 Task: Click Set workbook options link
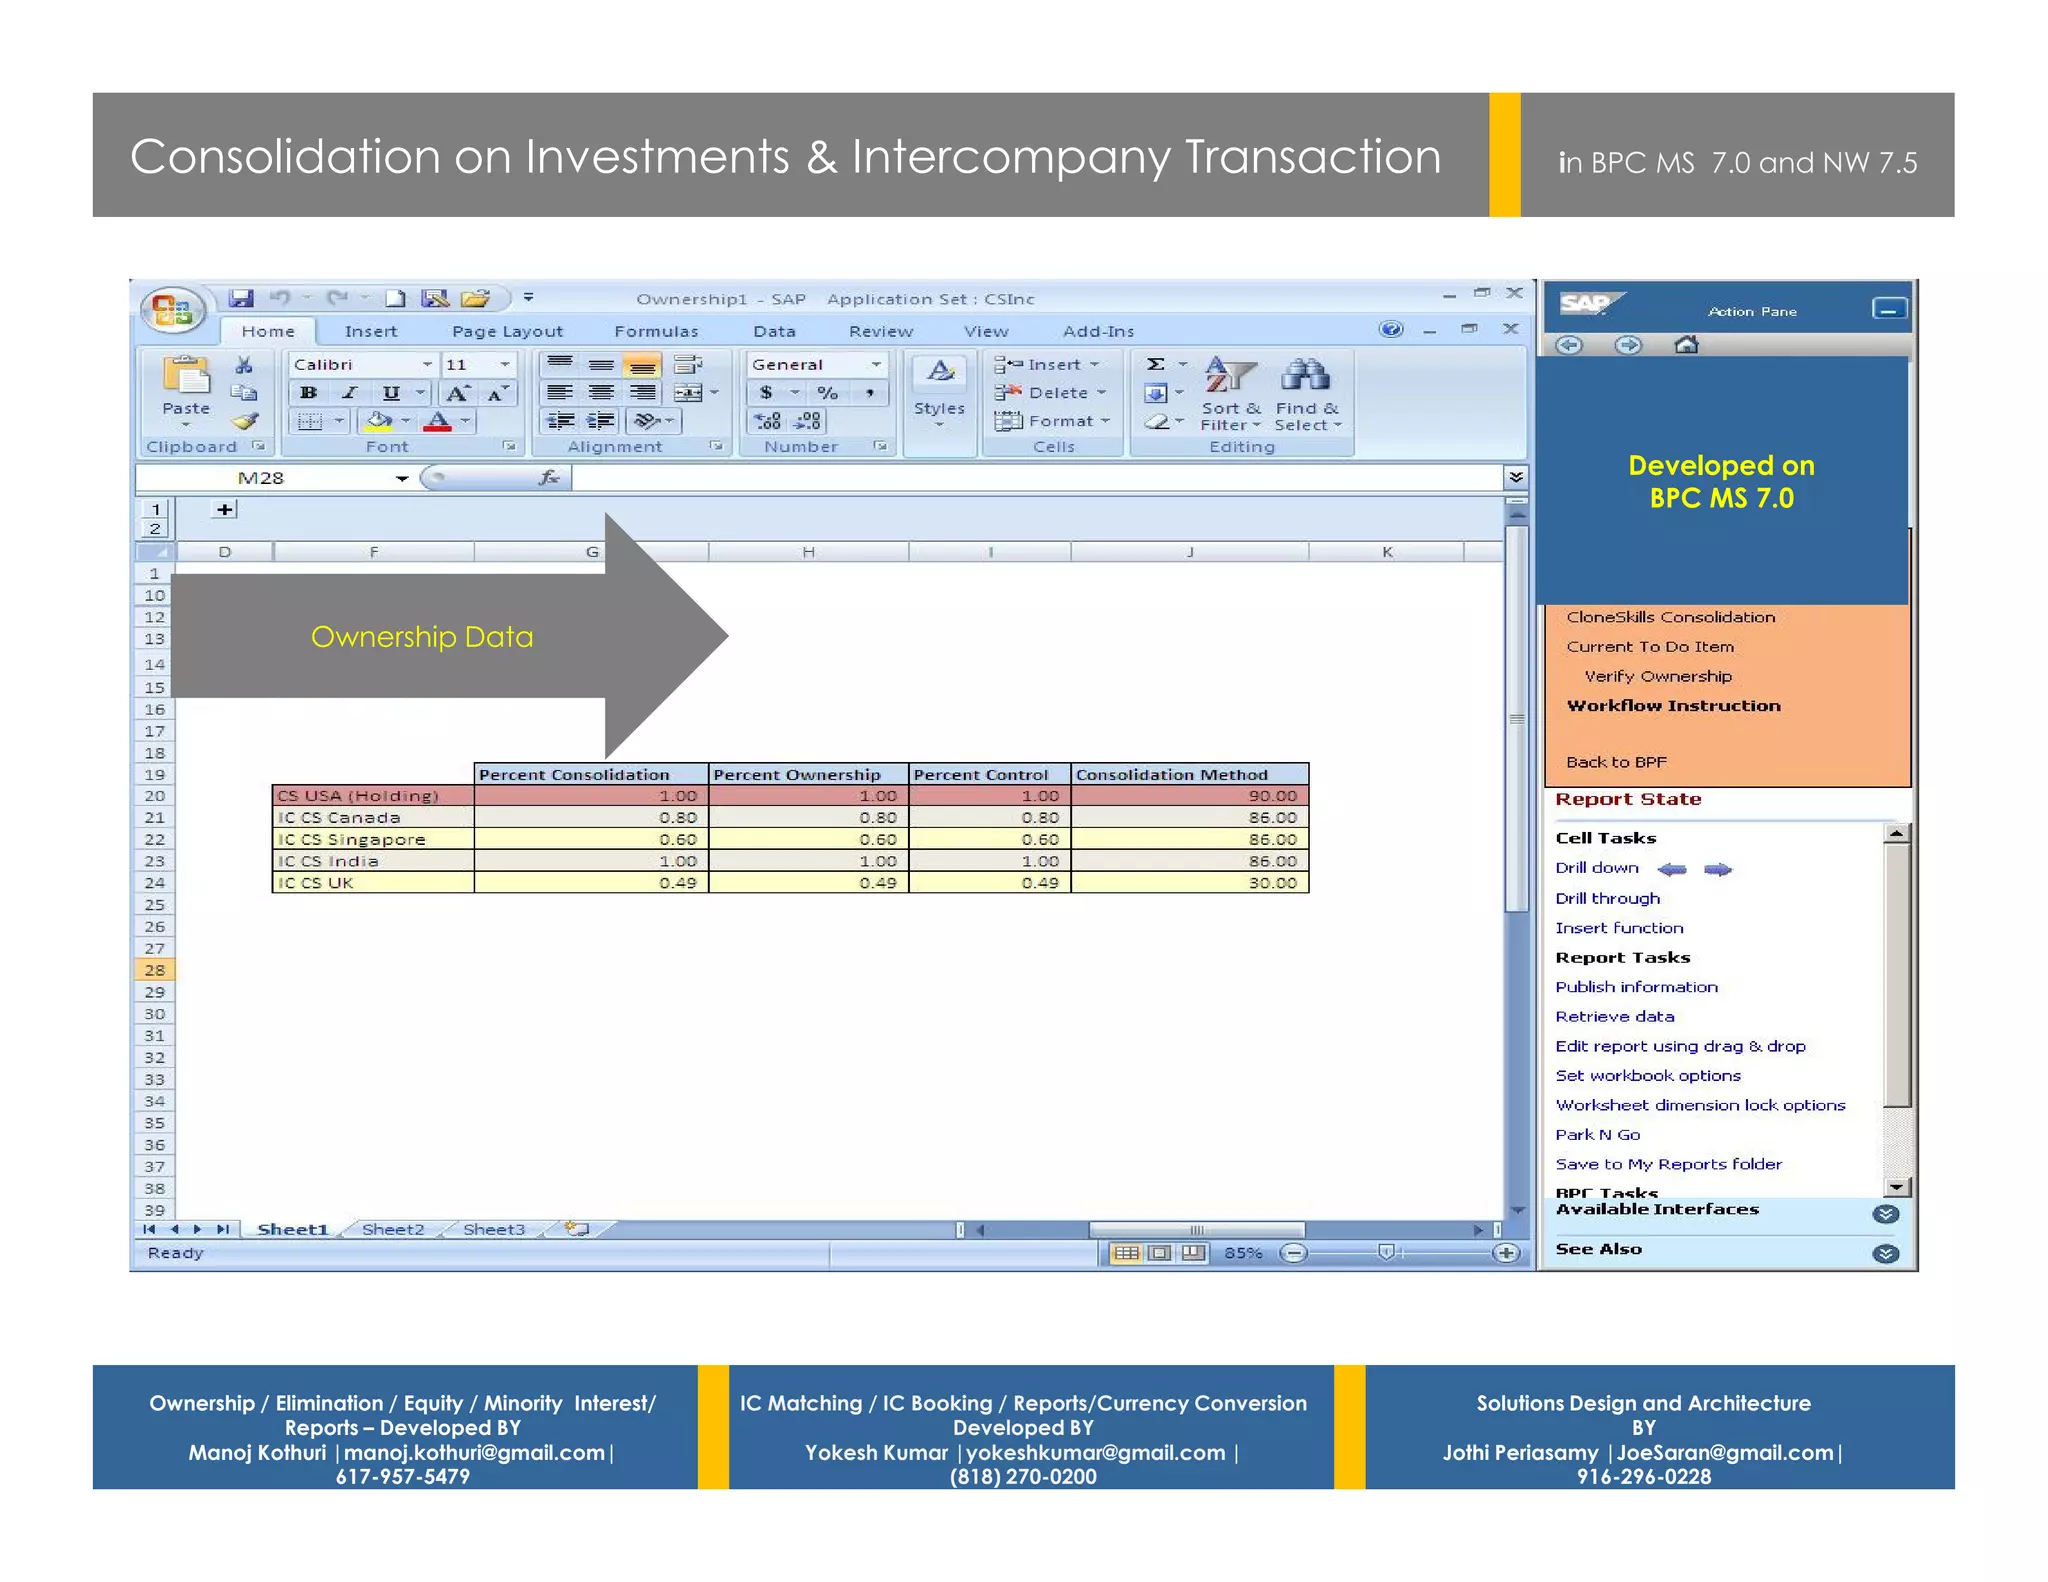(1647, 1075)
